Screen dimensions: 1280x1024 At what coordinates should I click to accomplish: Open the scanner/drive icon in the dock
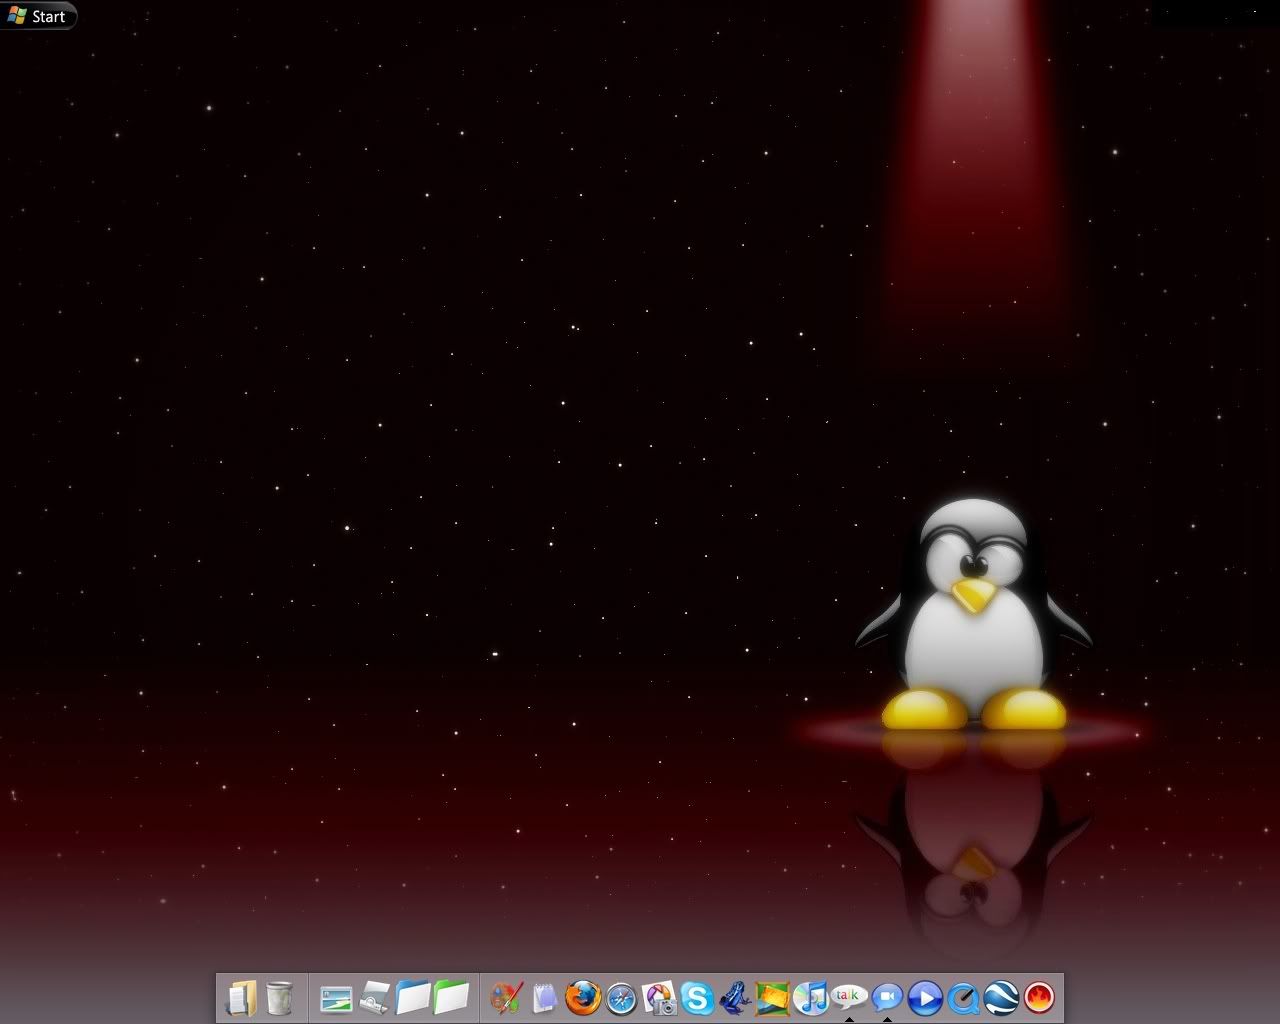[x=375, y=998]
